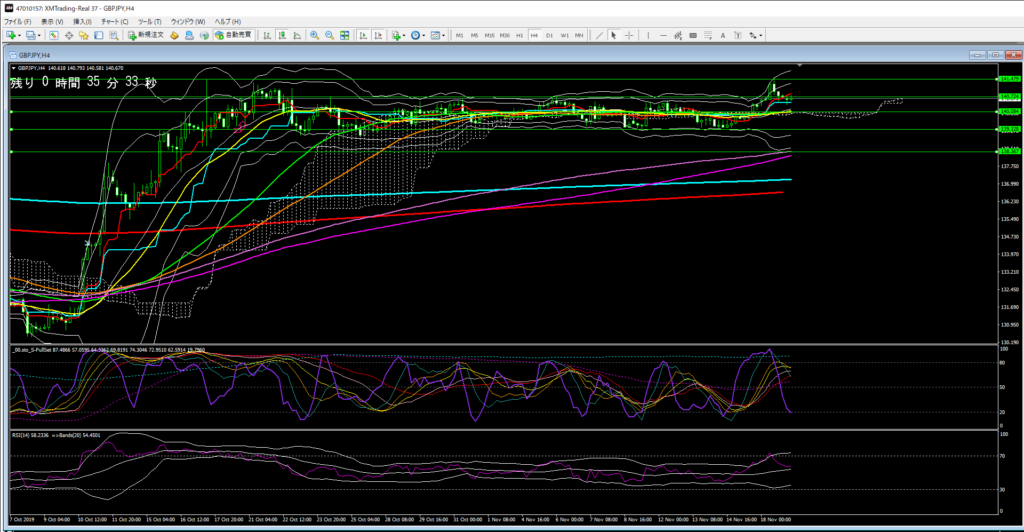The image size is (1024, 532).
Task: Toggle the 自動売買 auto-trading button
Action: click(x=233, y=35)
